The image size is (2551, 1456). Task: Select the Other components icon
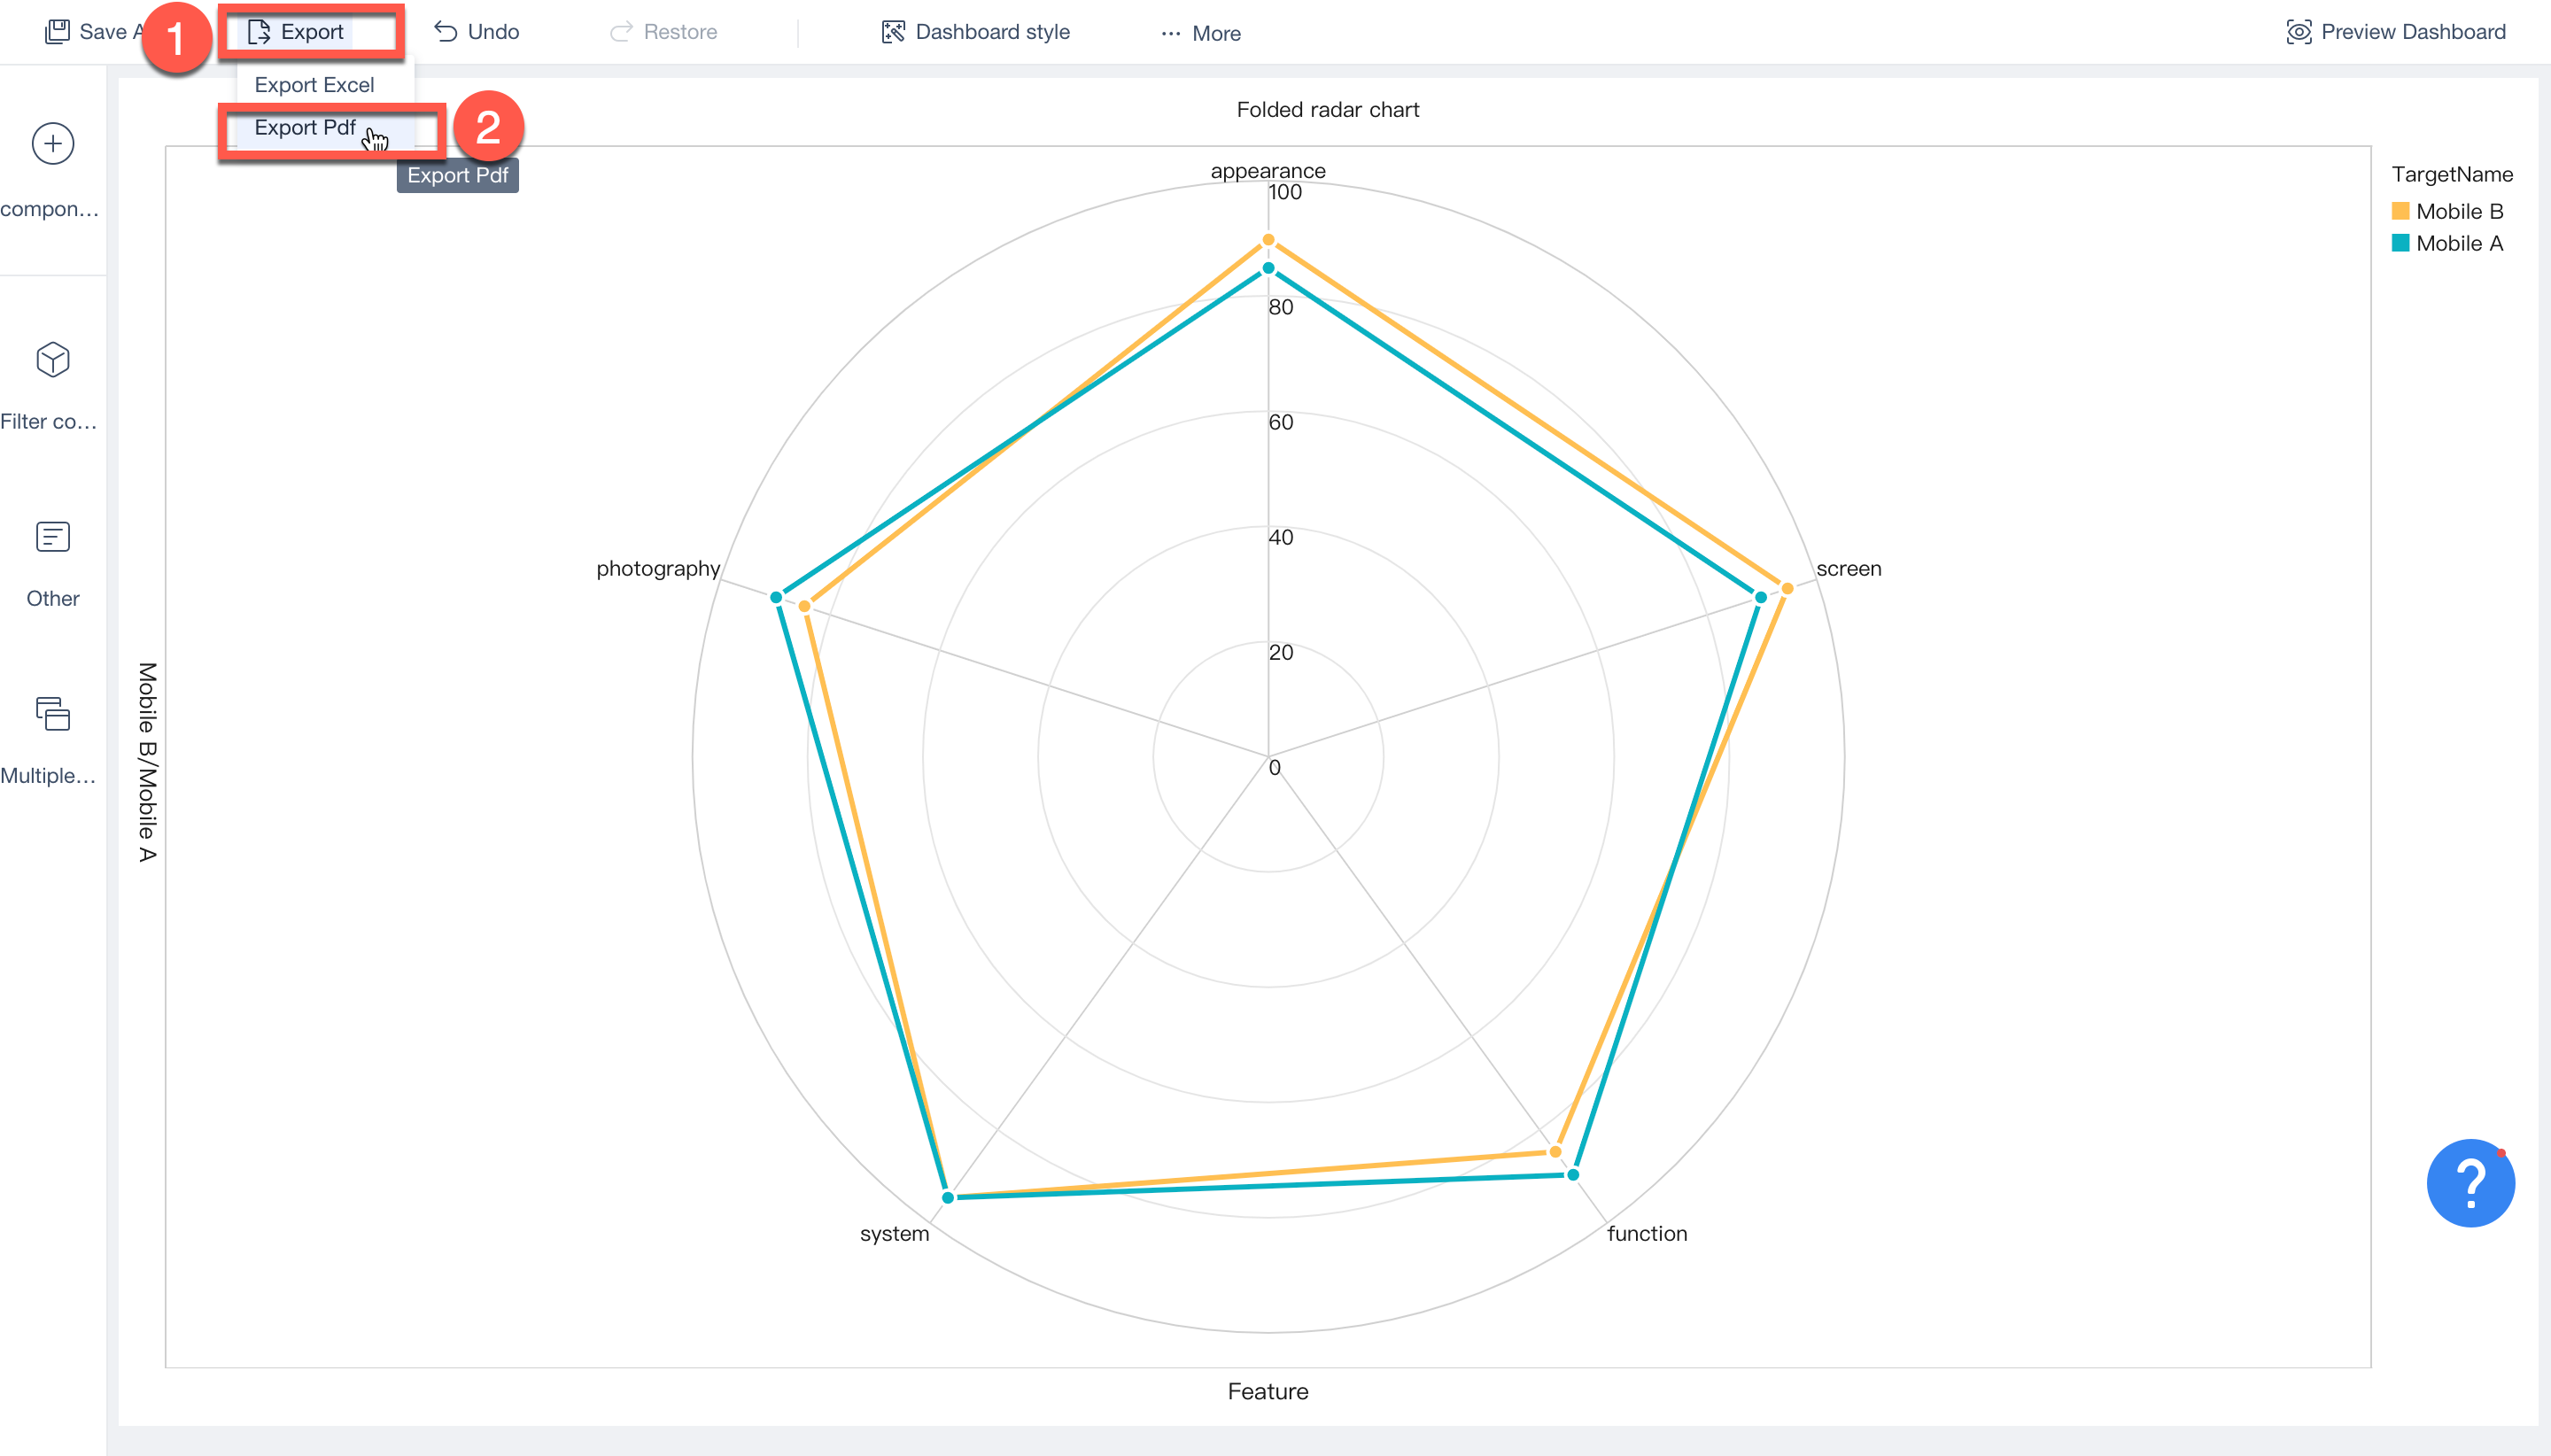pos(51,536)
